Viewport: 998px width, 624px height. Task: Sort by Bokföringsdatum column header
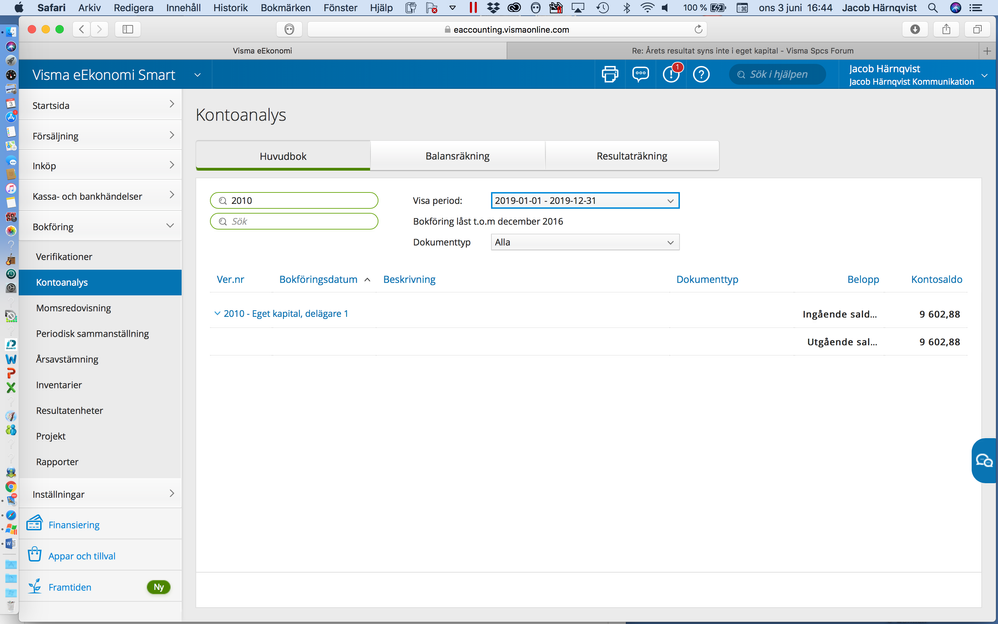[x=318, y=279]
